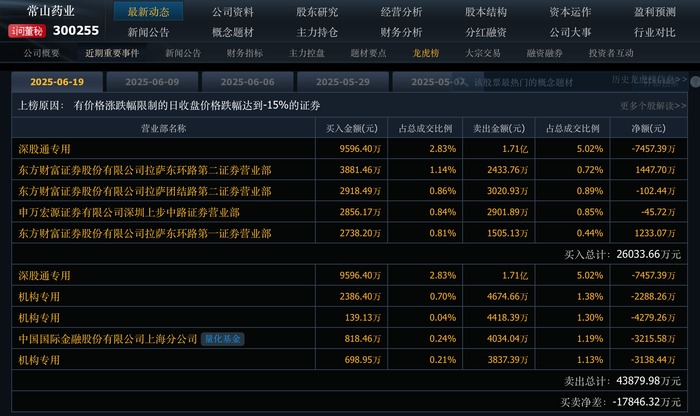
Task: Click 净额(元) column header
Action: click(648, 129)
